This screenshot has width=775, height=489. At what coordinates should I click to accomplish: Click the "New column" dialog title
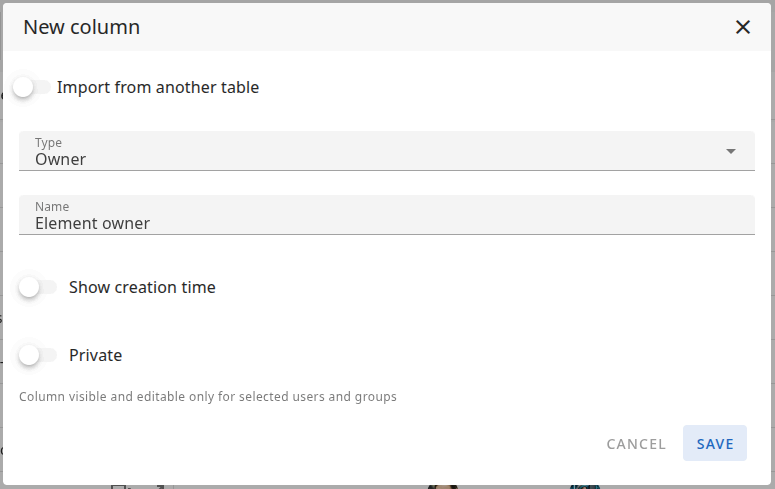(x=82, y=27)
